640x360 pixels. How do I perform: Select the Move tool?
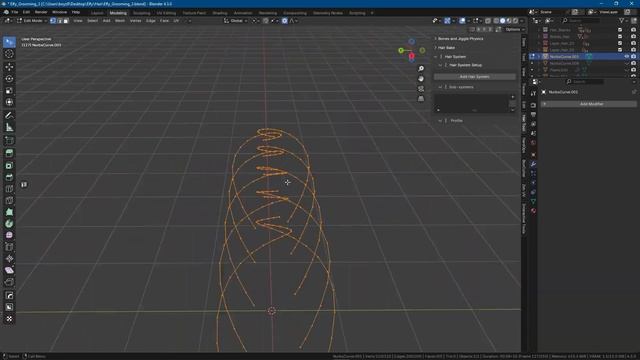(x=9, y=67)
